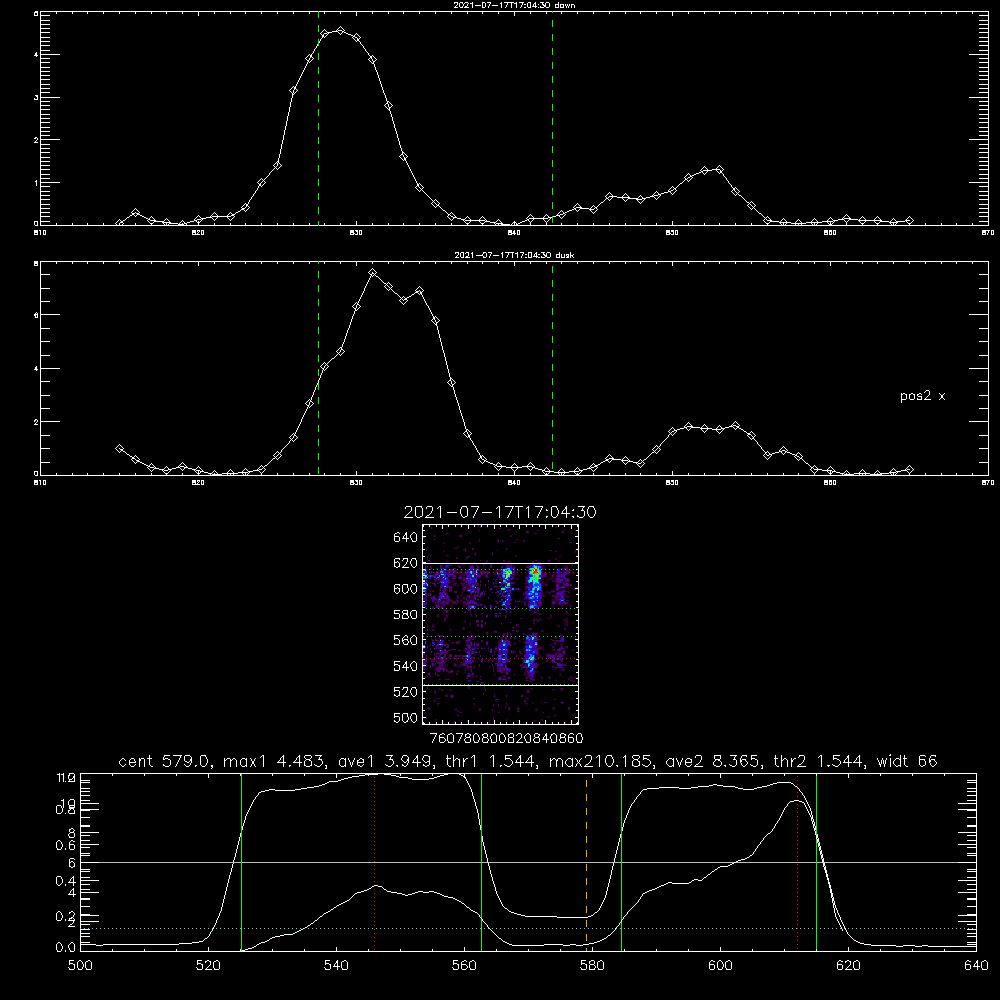This screenshot has width=1000, height=1000.
Task: Click the highest diamond marker of the dawn curve
Action: click(x=341, y=31)
